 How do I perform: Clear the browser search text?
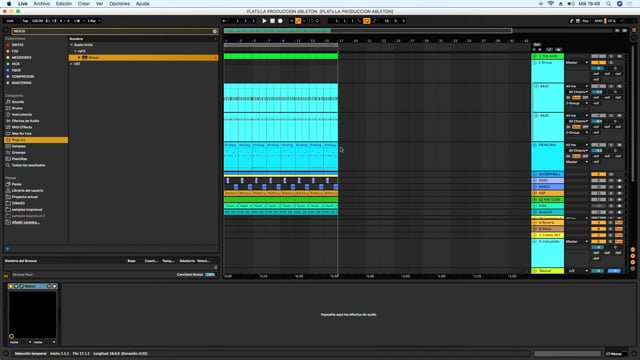[x=215, y=31]
